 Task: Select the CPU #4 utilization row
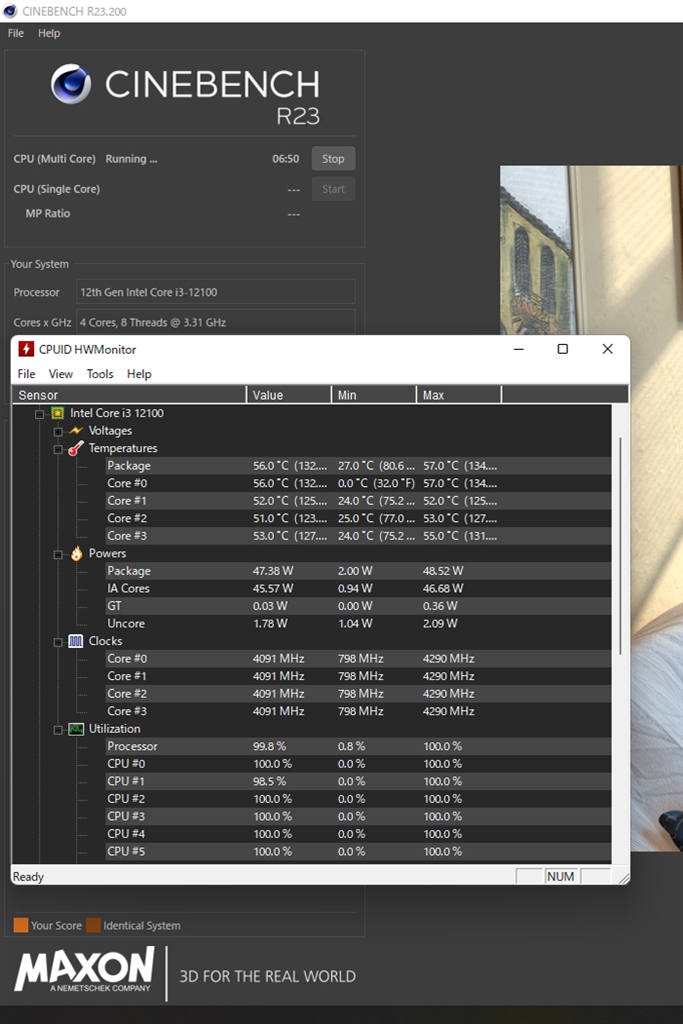pos(358,834)
